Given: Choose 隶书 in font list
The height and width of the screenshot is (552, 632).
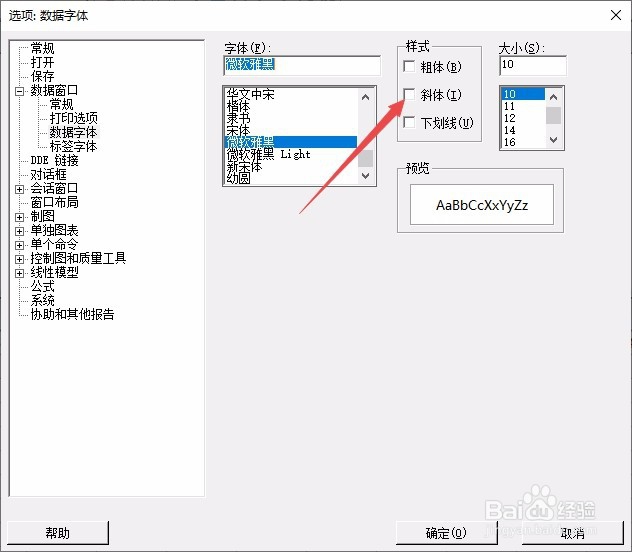Looking at the screenshot, I should [290, 118].
